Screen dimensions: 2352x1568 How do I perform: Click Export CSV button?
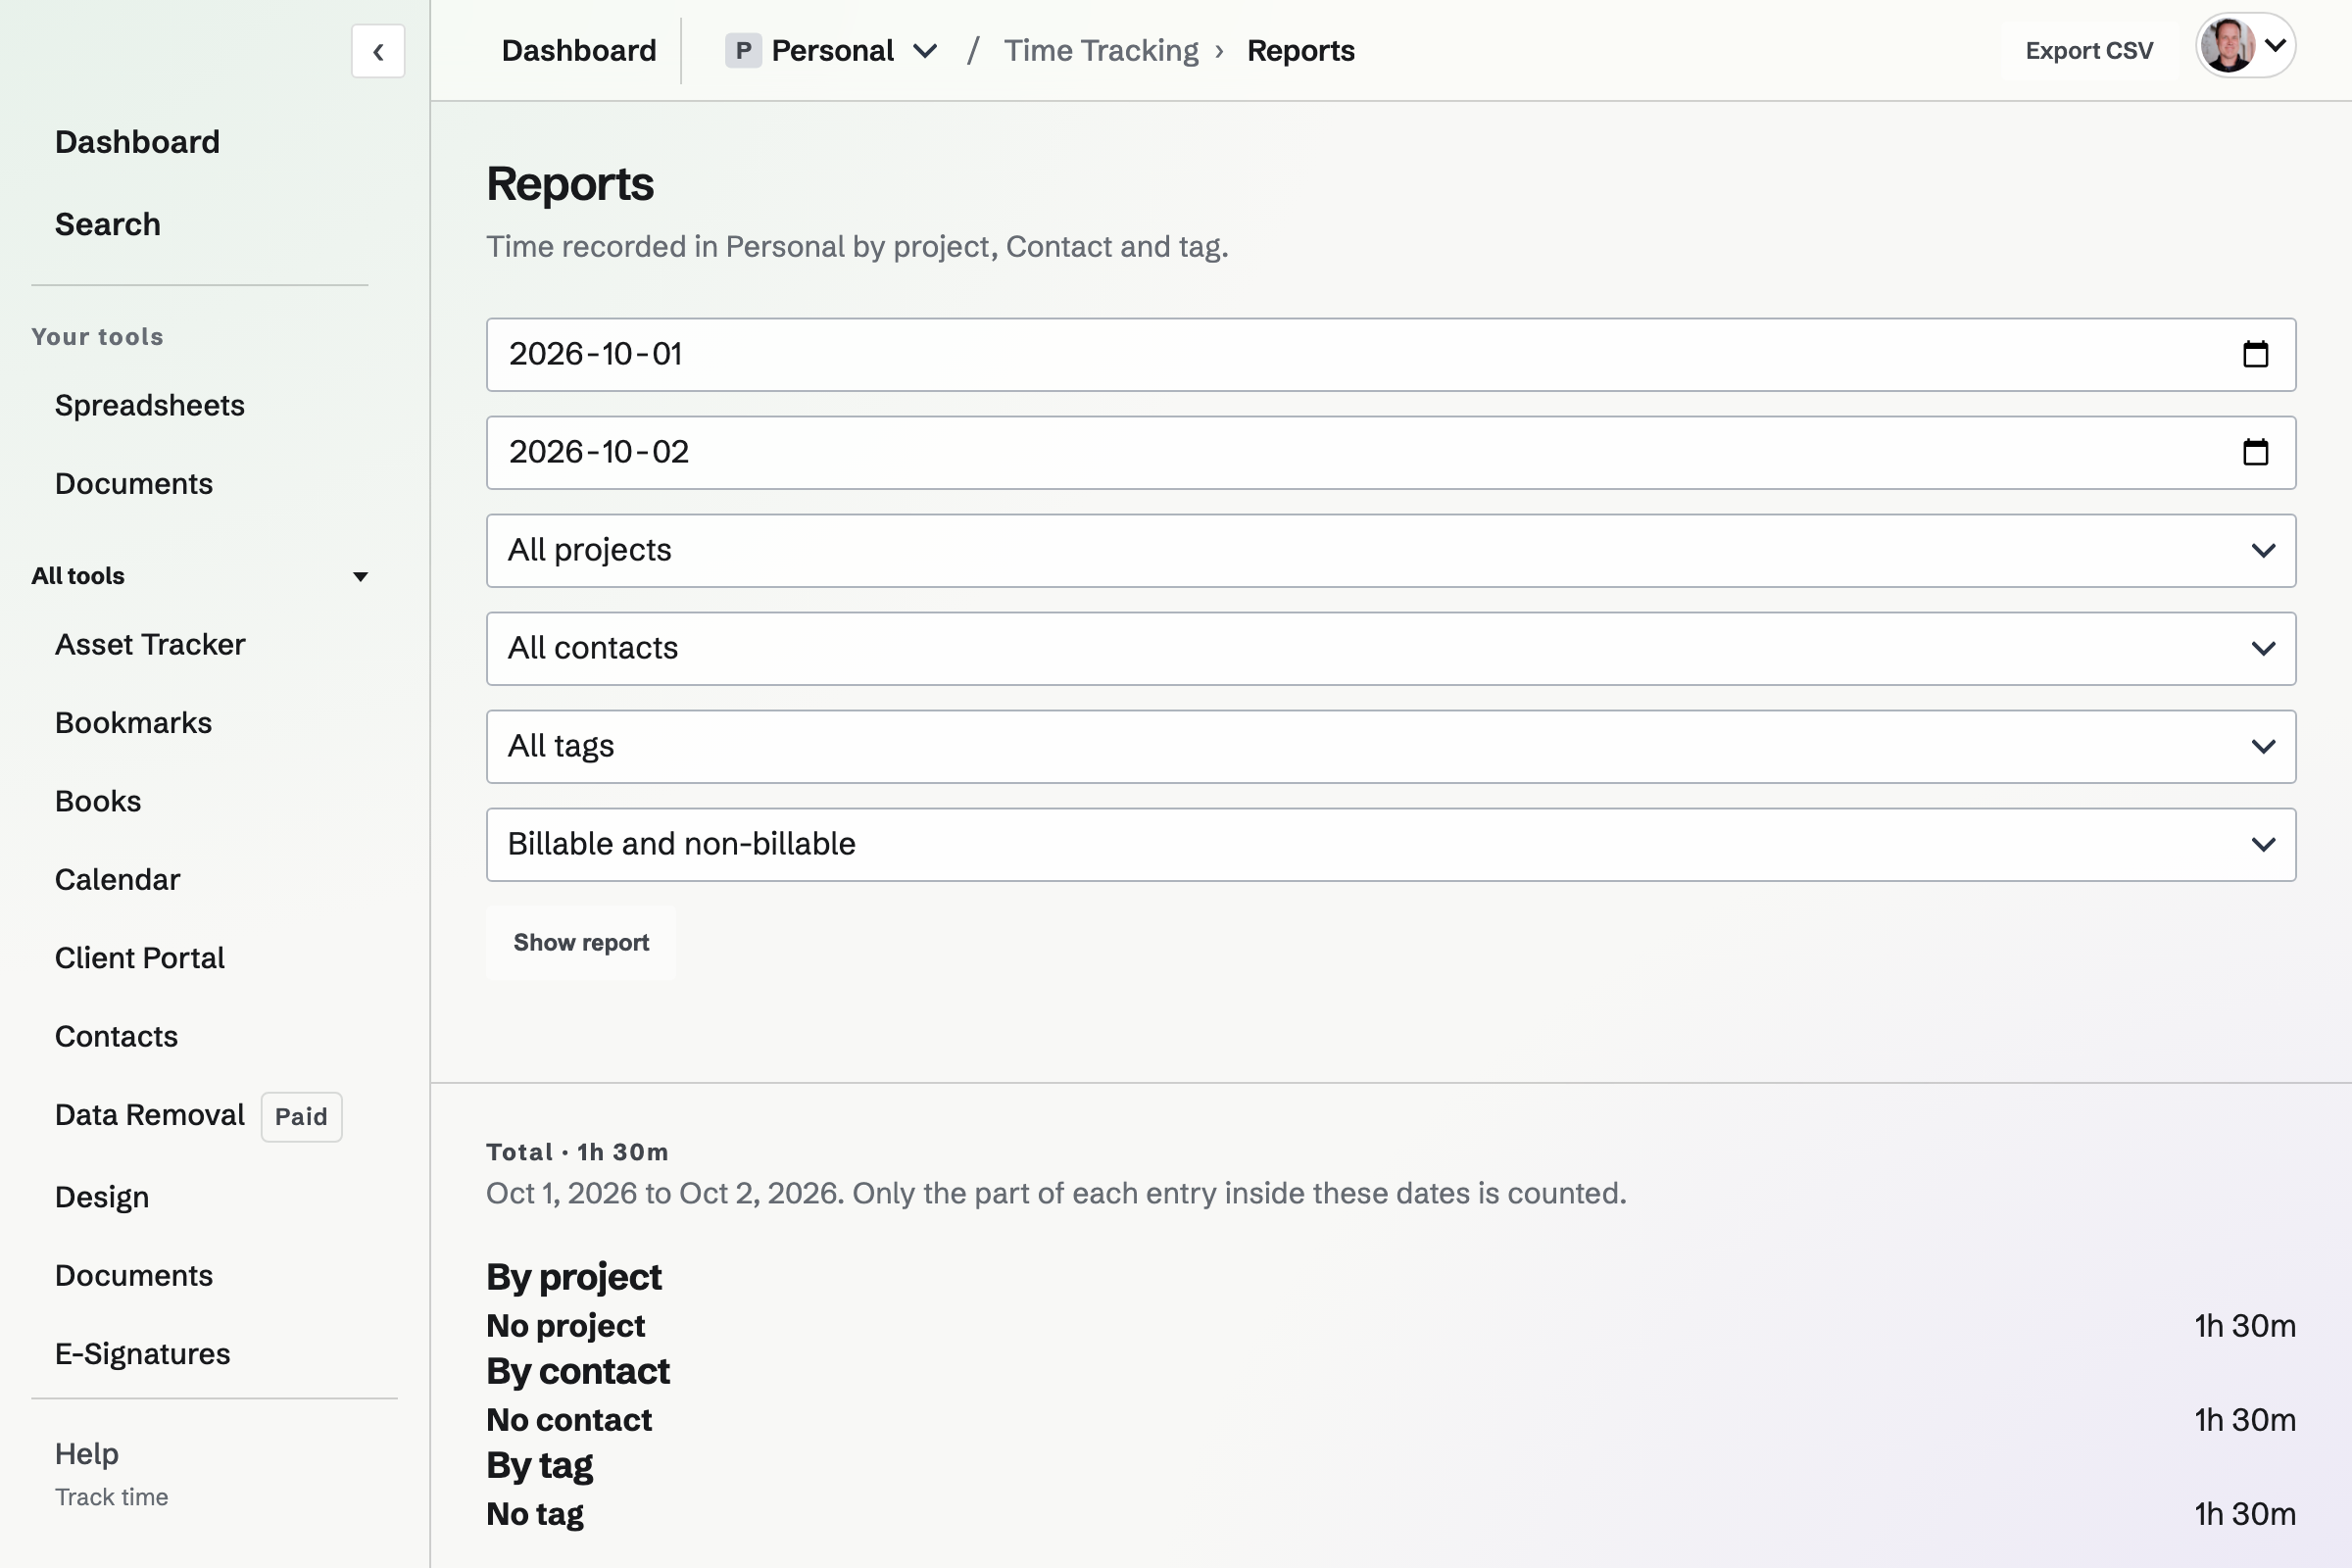coord(2089,51)
